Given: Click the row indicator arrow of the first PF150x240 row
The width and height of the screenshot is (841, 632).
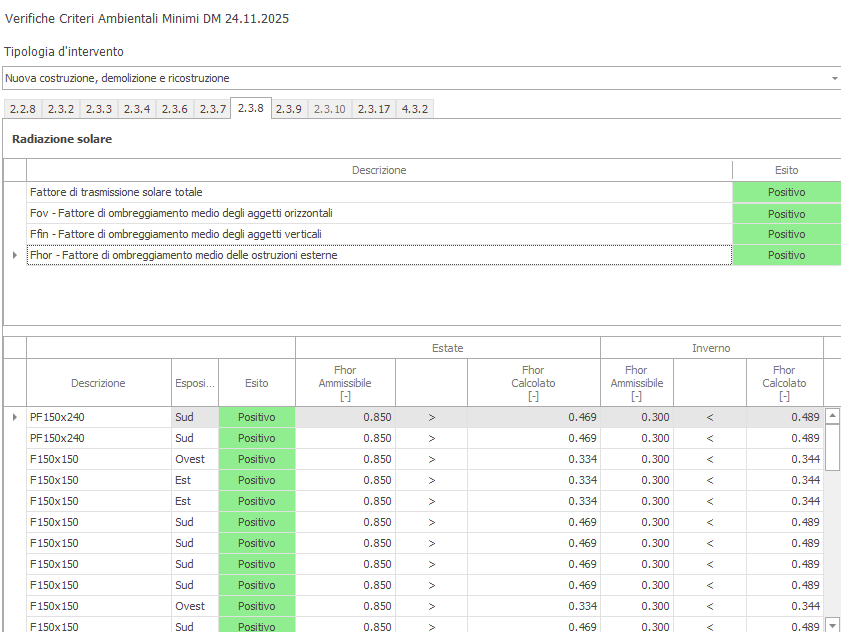Looking at the screenshot, I should 14,417.
